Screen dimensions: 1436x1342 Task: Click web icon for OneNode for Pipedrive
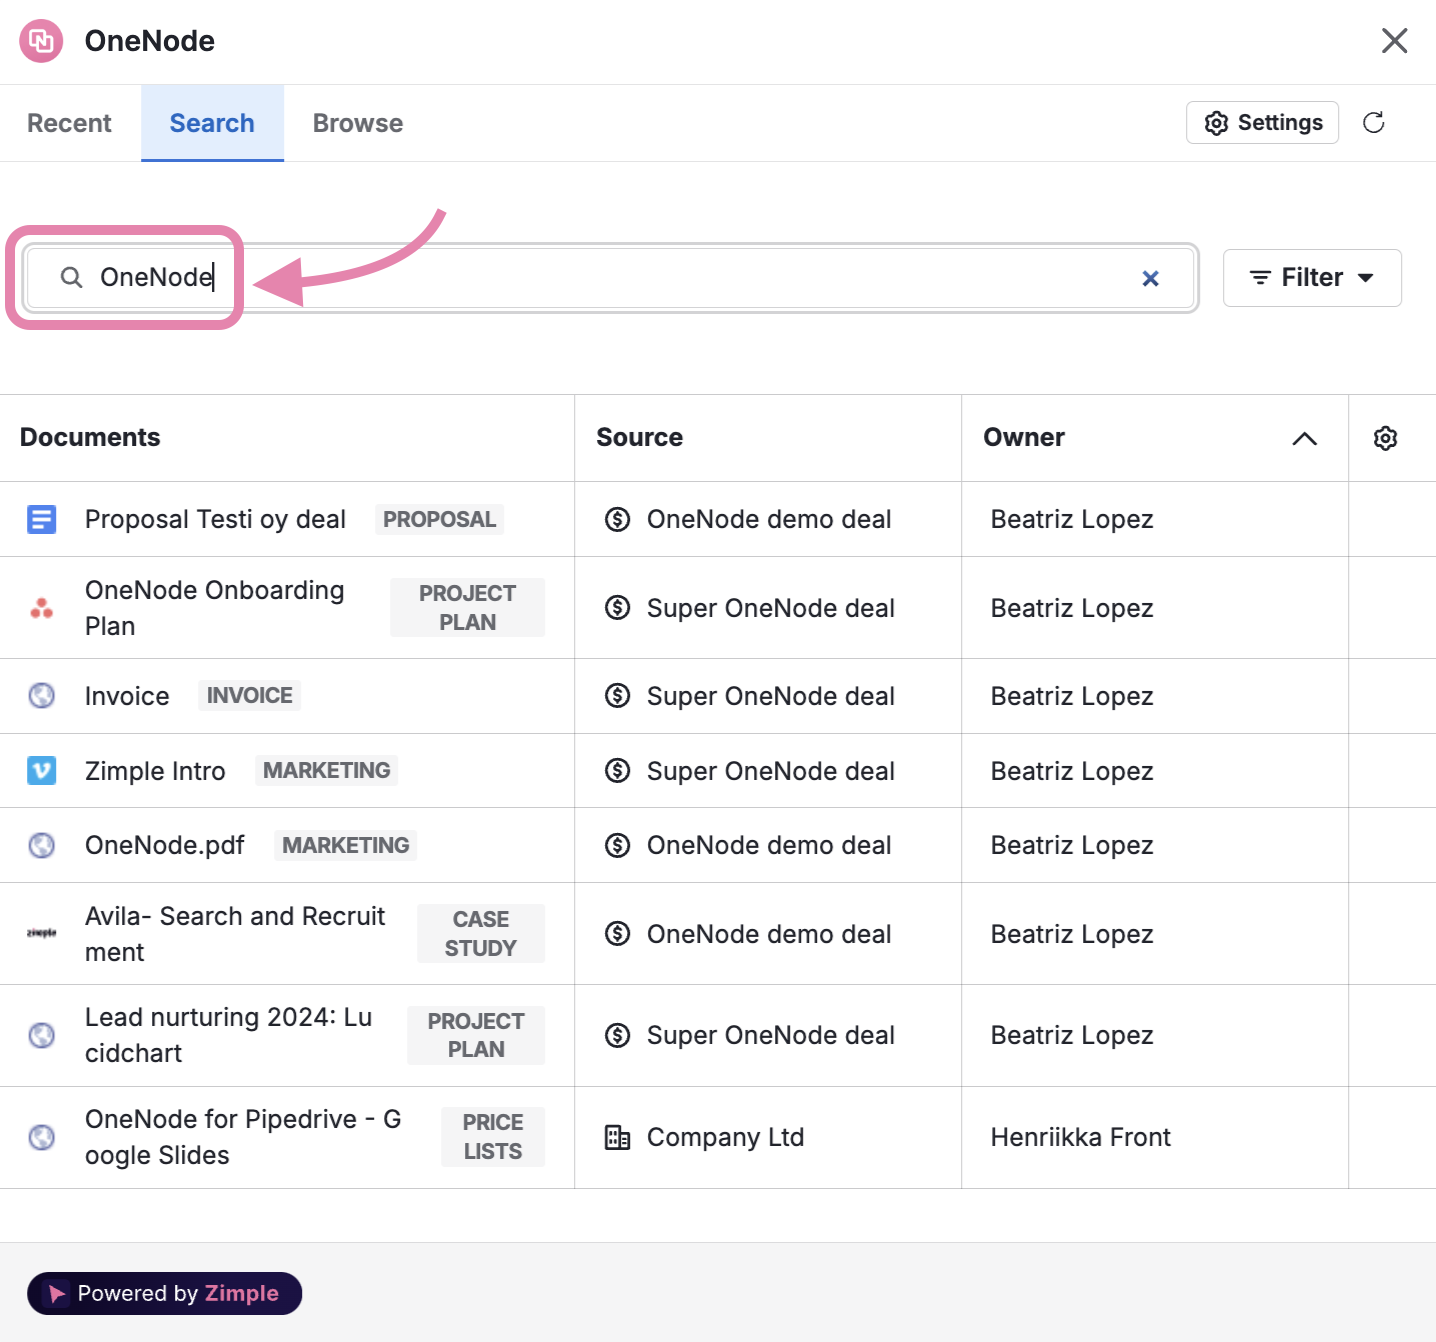click(41, 1137)
